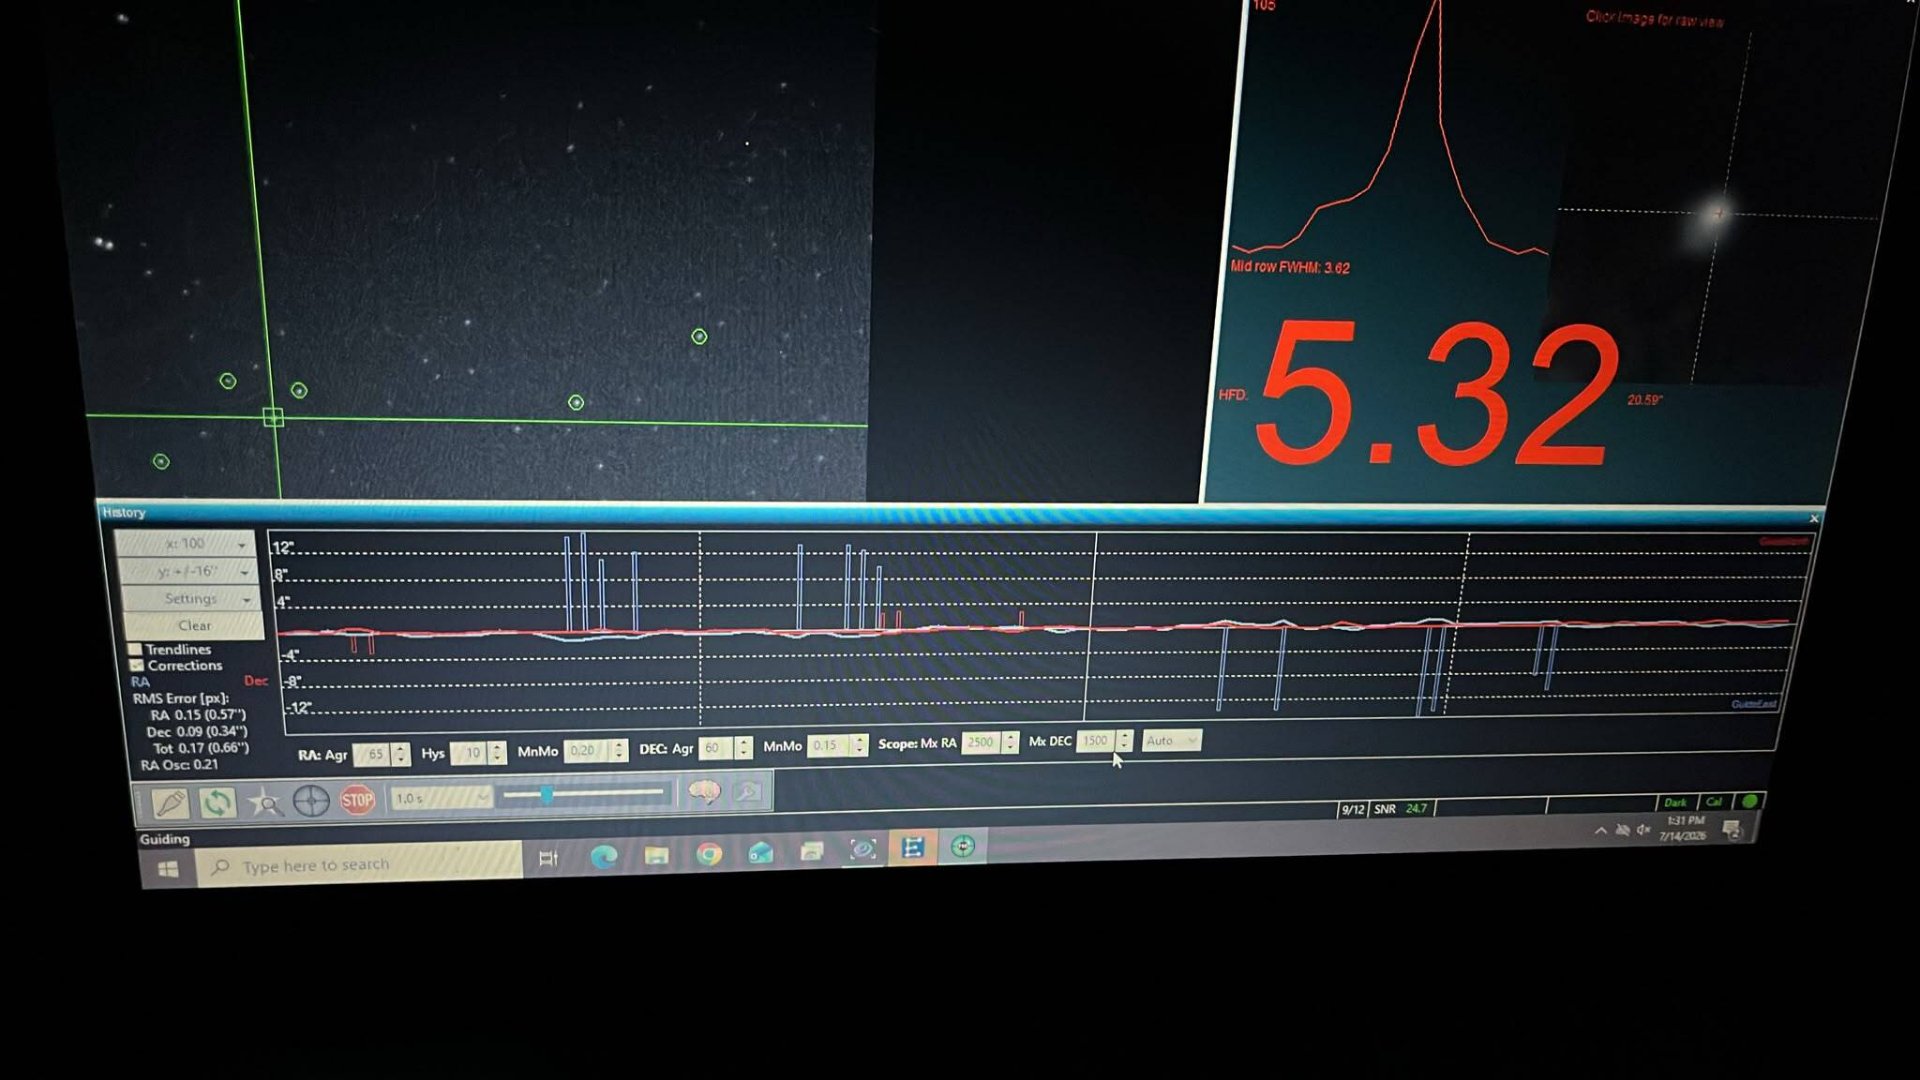The height and width of the screenshot is (1080, 1920).
Task: Open the camera settings wrench icon
Action: (748, 793)
